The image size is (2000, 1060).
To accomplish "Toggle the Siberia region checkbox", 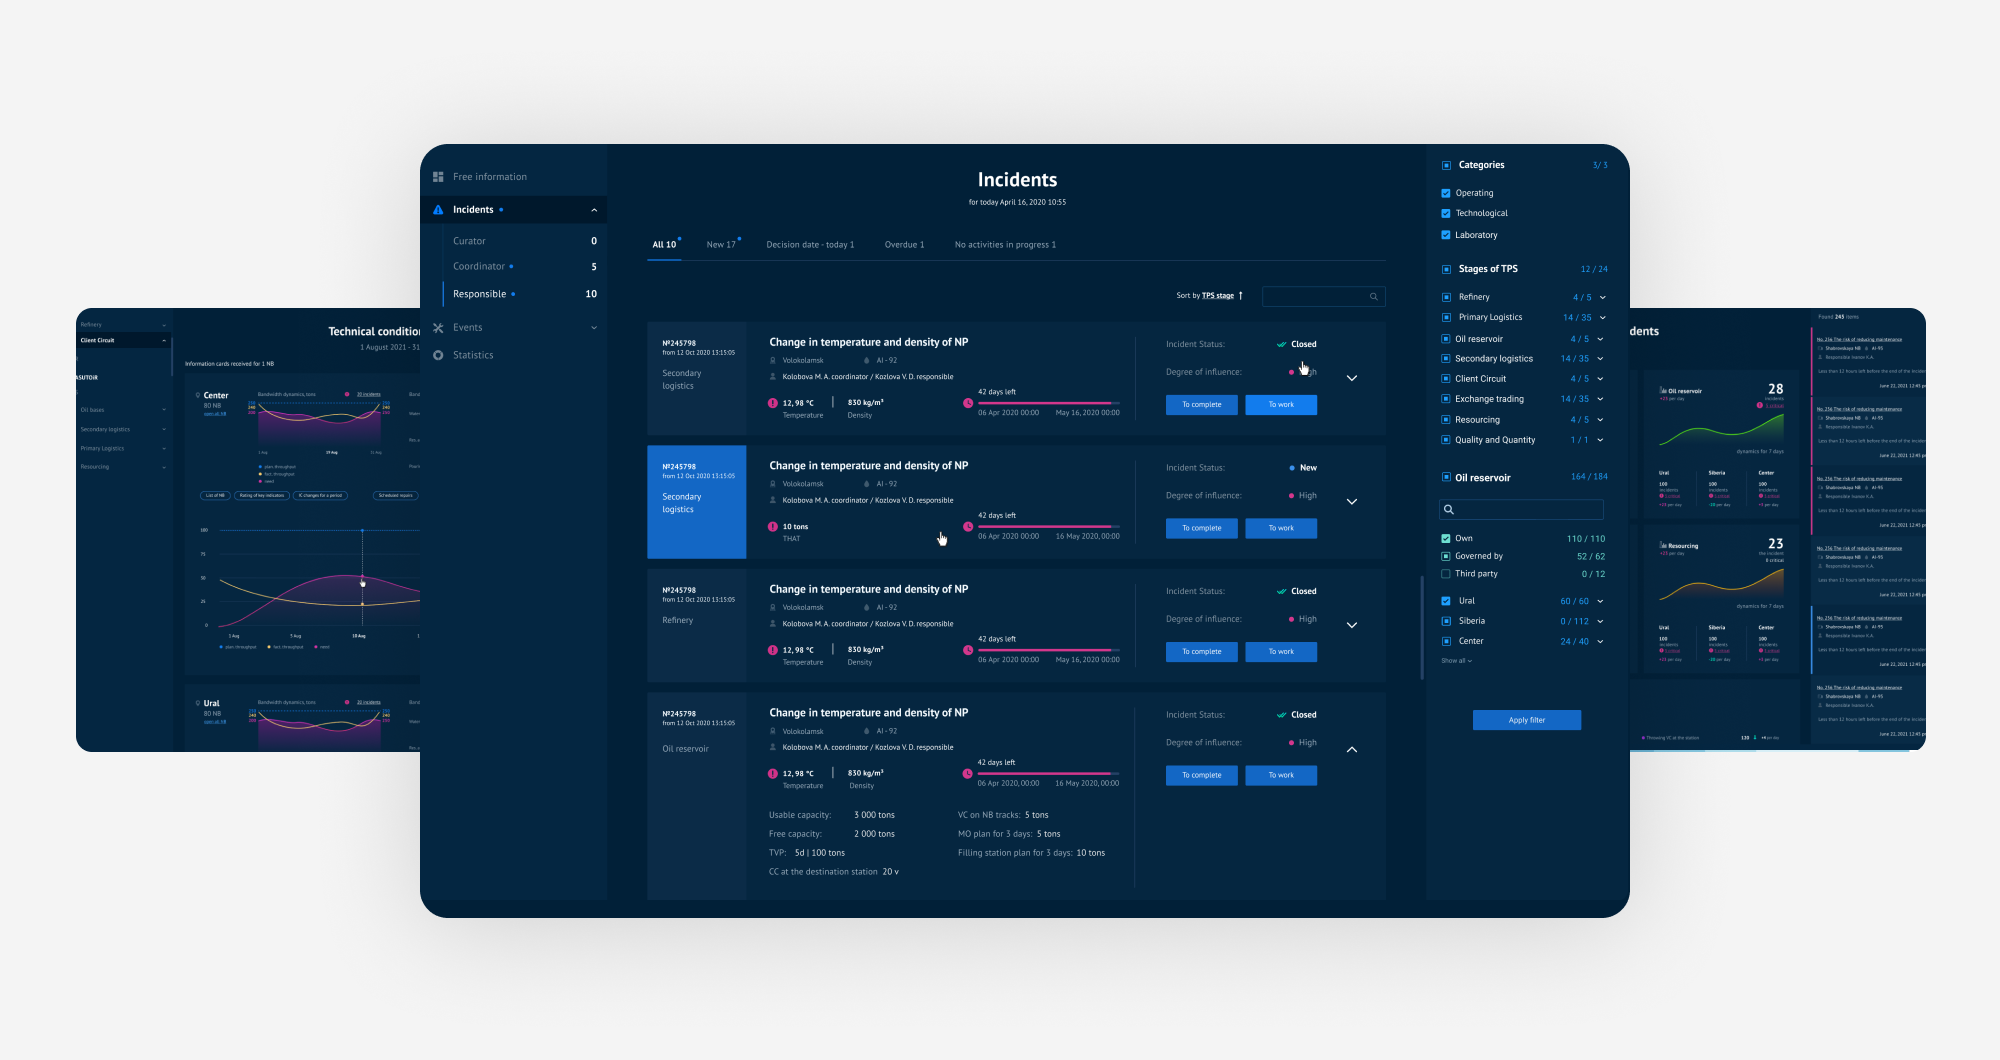I will [x=1446, y=621].
